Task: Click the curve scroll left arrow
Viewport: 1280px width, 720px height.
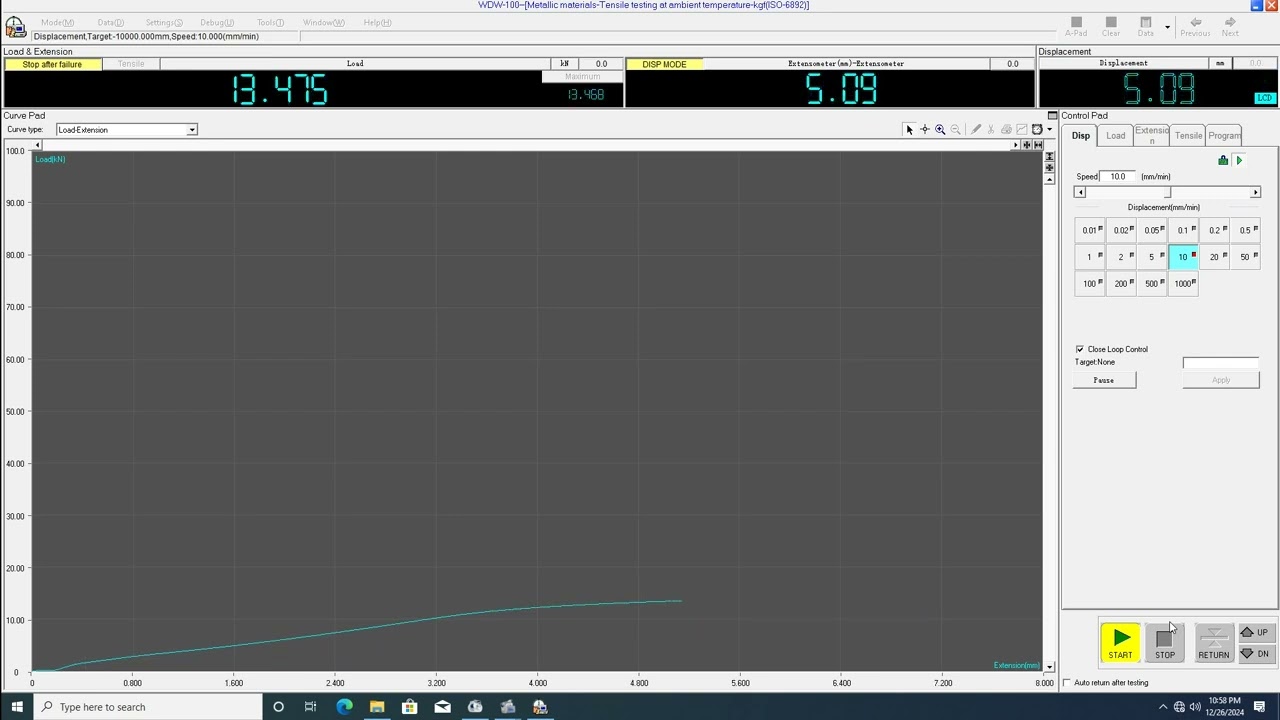Action: tap(38, 145)
